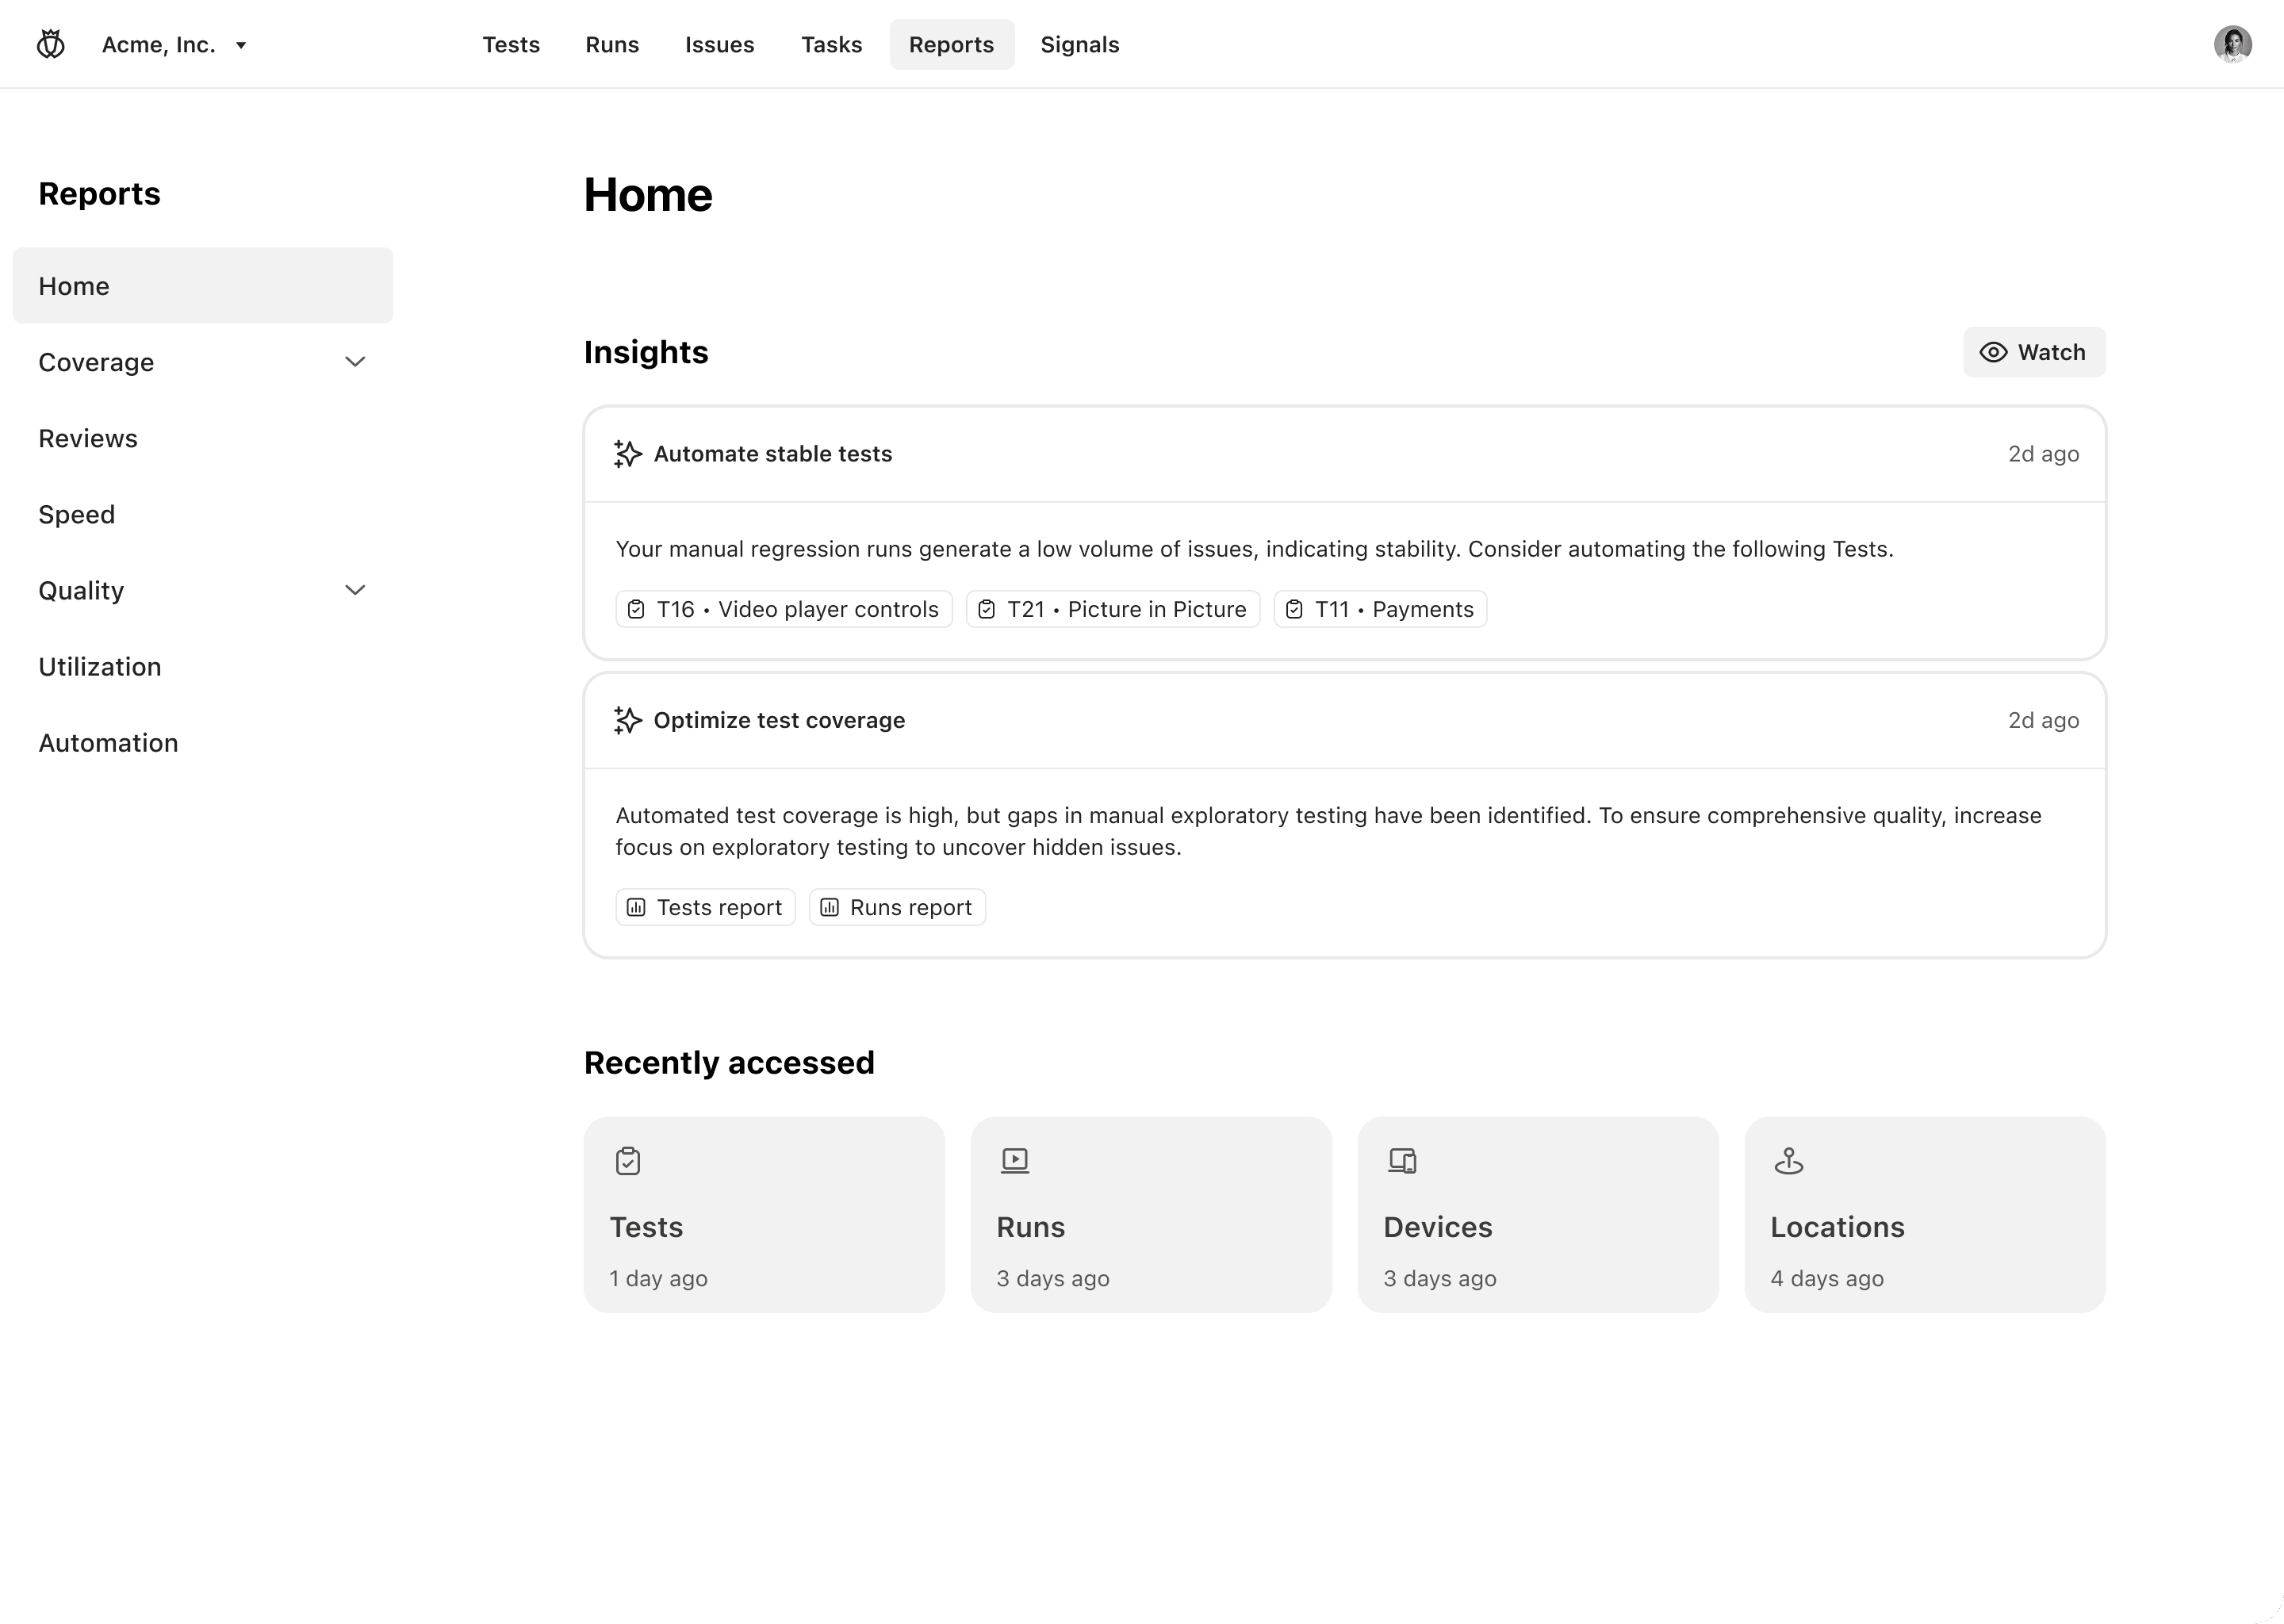2284x1624 pixels.
Task: Open the Automation report in the sidebar
Action: click(108, 742)
